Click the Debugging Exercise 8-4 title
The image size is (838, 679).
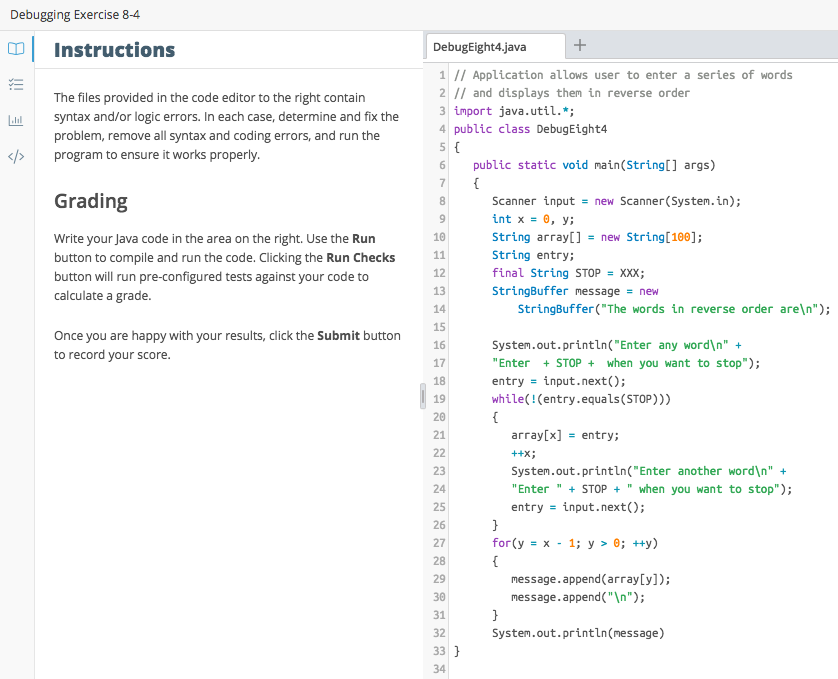[x=76, y=14]
